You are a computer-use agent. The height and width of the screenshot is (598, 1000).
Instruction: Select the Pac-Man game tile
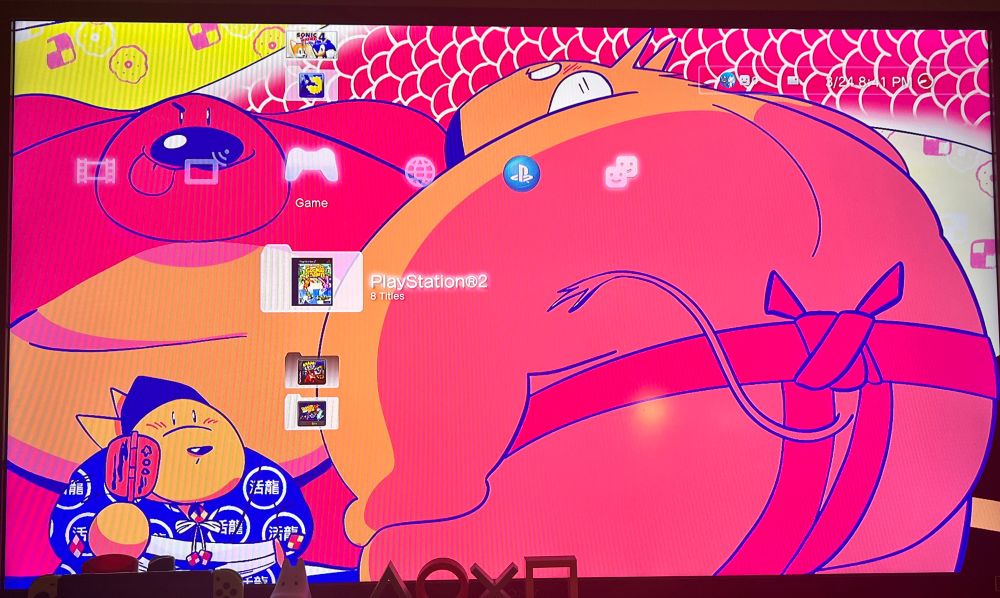click(x=312, y=85)
